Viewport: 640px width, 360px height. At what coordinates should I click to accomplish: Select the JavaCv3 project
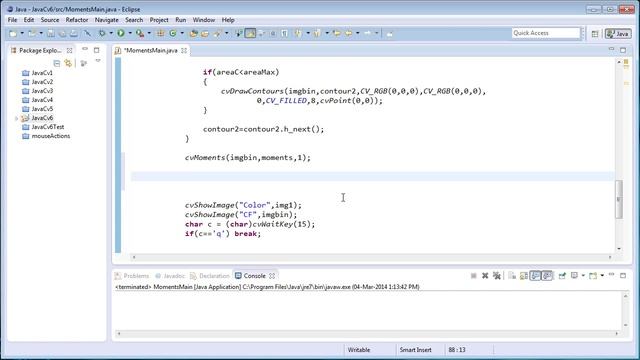pos(42,91)
